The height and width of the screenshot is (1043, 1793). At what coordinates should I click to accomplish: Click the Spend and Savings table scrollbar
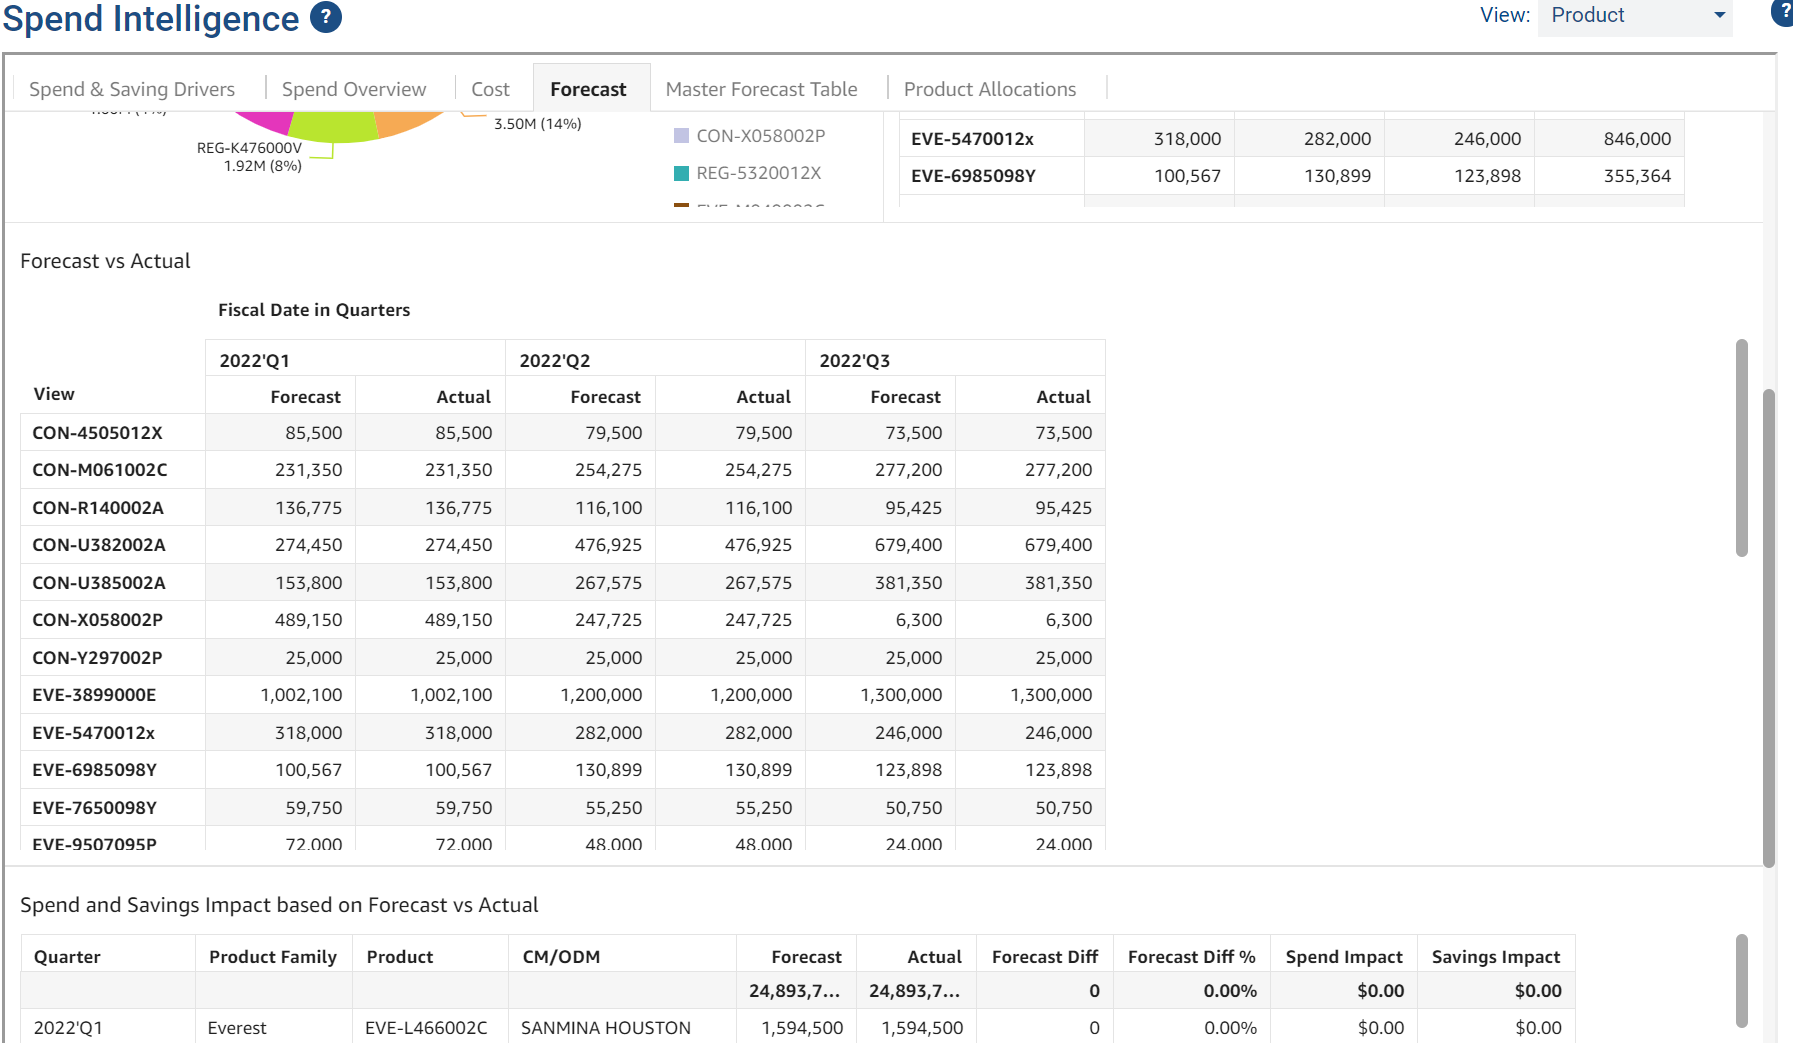coord(1741,980)
